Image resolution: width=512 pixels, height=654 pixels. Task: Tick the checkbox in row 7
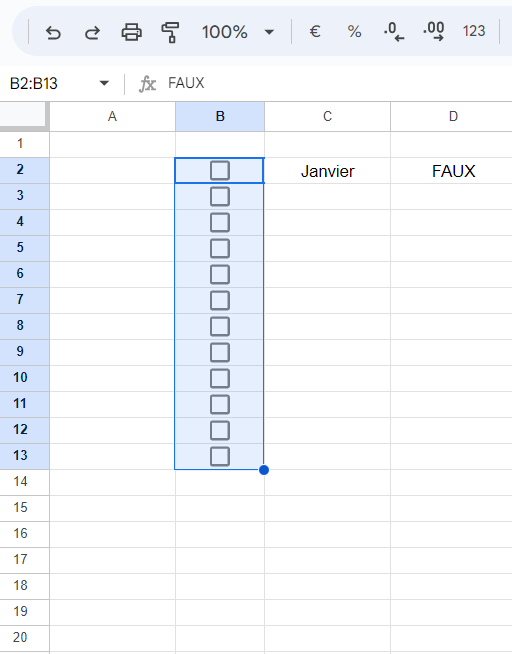point(220,300)
